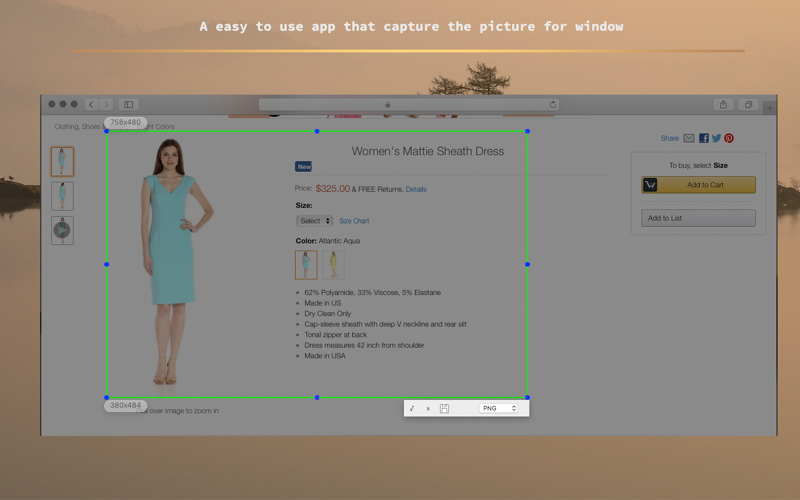Click the Safari address bar
Viewport: 800px width, 500px height.
pos(409,105)
